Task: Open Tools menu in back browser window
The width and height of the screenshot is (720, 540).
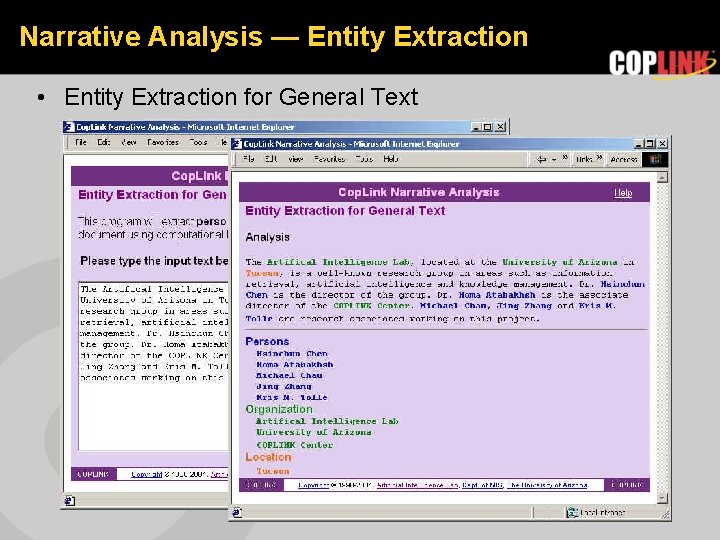Action: (198, 142)
